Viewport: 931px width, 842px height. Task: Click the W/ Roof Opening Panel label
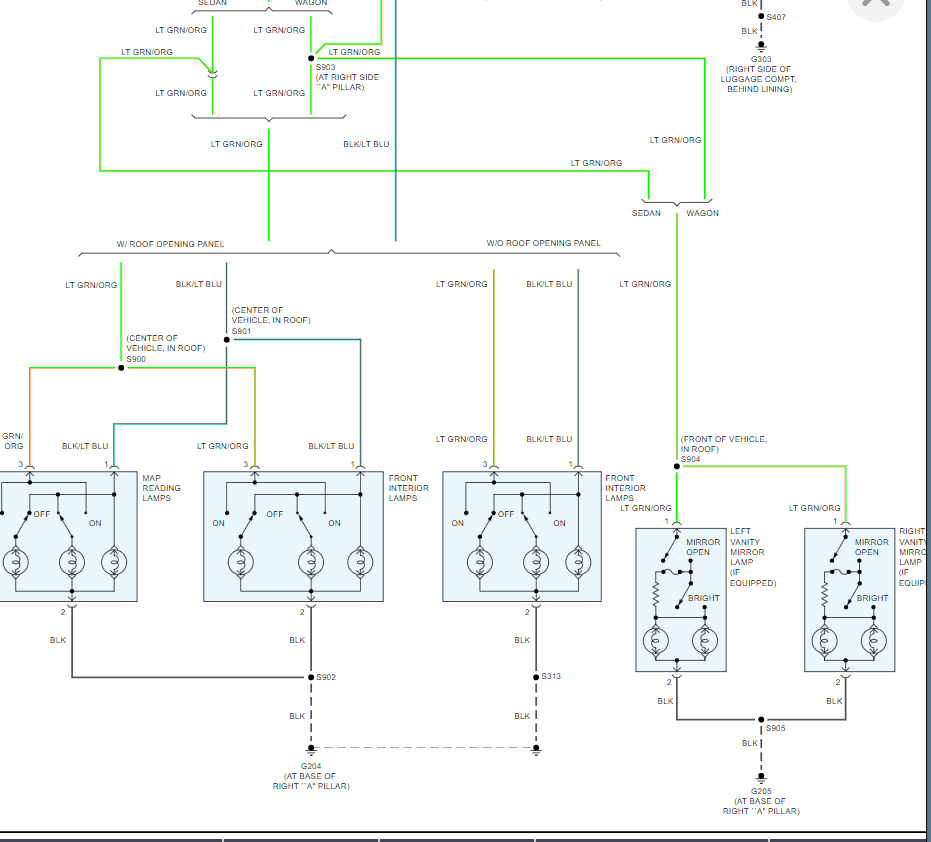170,244
